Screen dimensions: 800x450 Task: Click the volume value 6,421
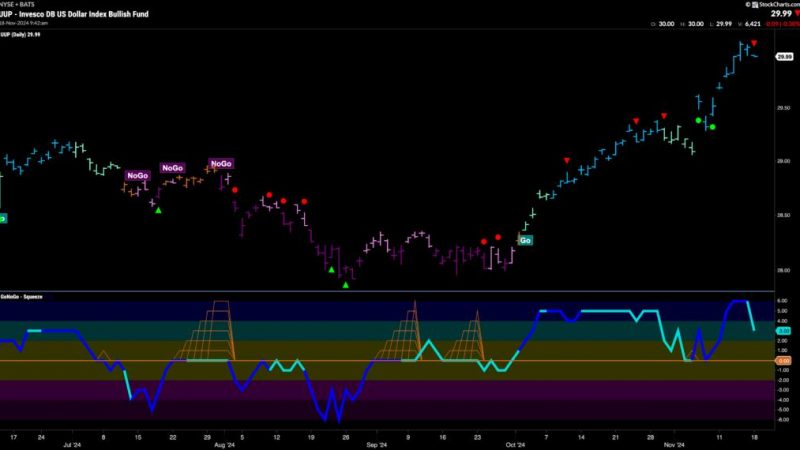point(753,24)
